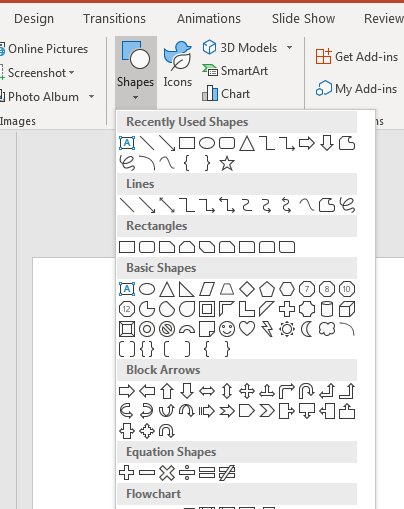
Task: Choose the chevron block arrow
Action: click(267, 411)
